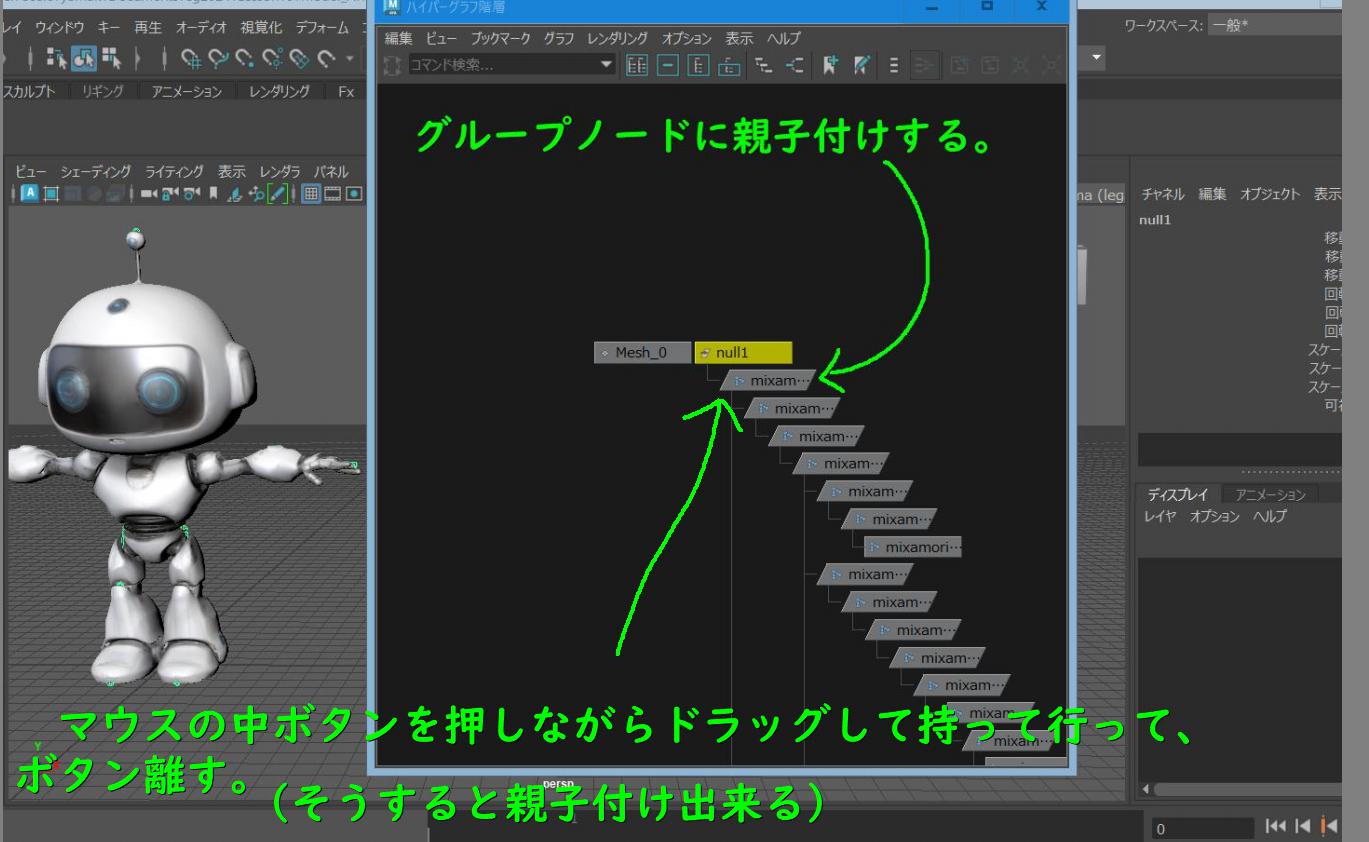Switch to the スカルプト shelf tab
Image resolution: width=1369 pixels, height=842 pixels.
[30, 92]
